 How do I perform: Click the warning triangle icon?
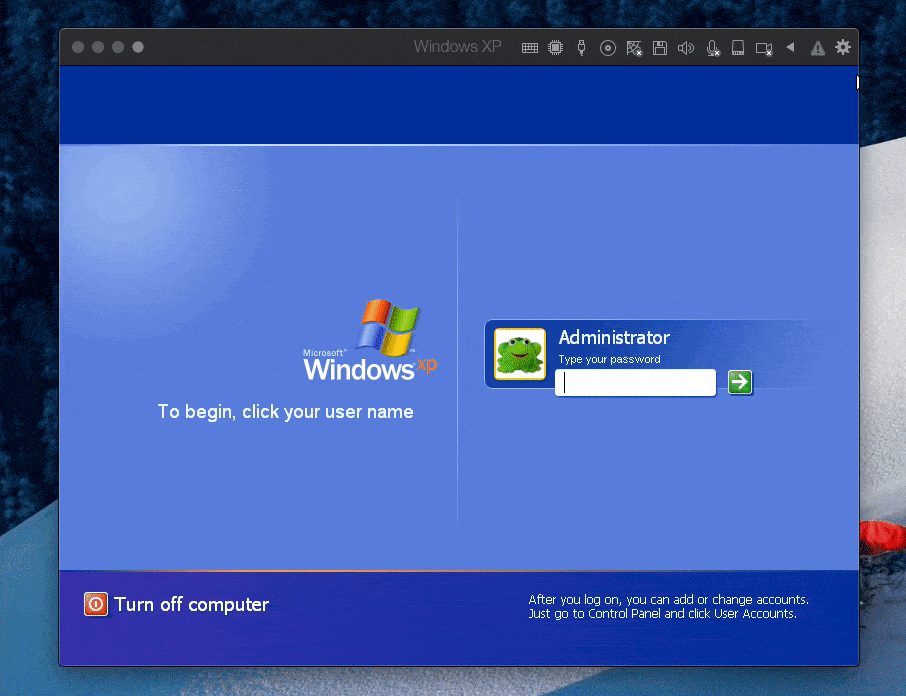(818, 48)
